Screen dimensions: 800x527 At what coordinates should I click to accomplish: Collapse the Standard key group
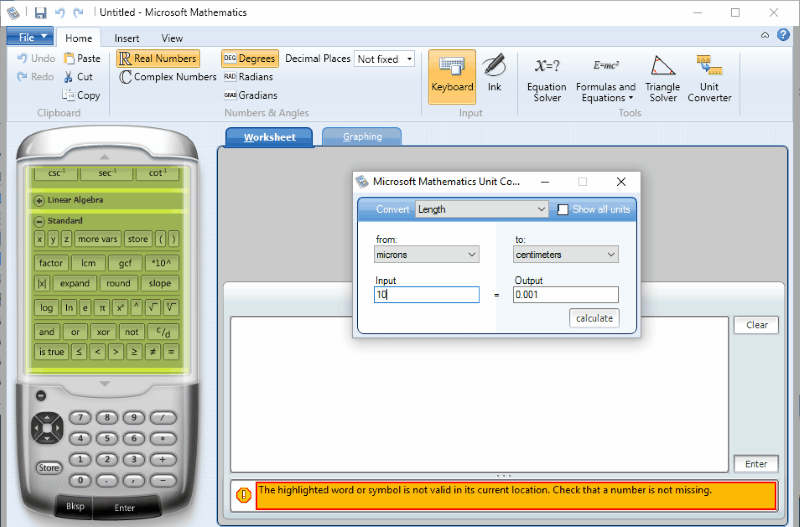pos(39,221)
